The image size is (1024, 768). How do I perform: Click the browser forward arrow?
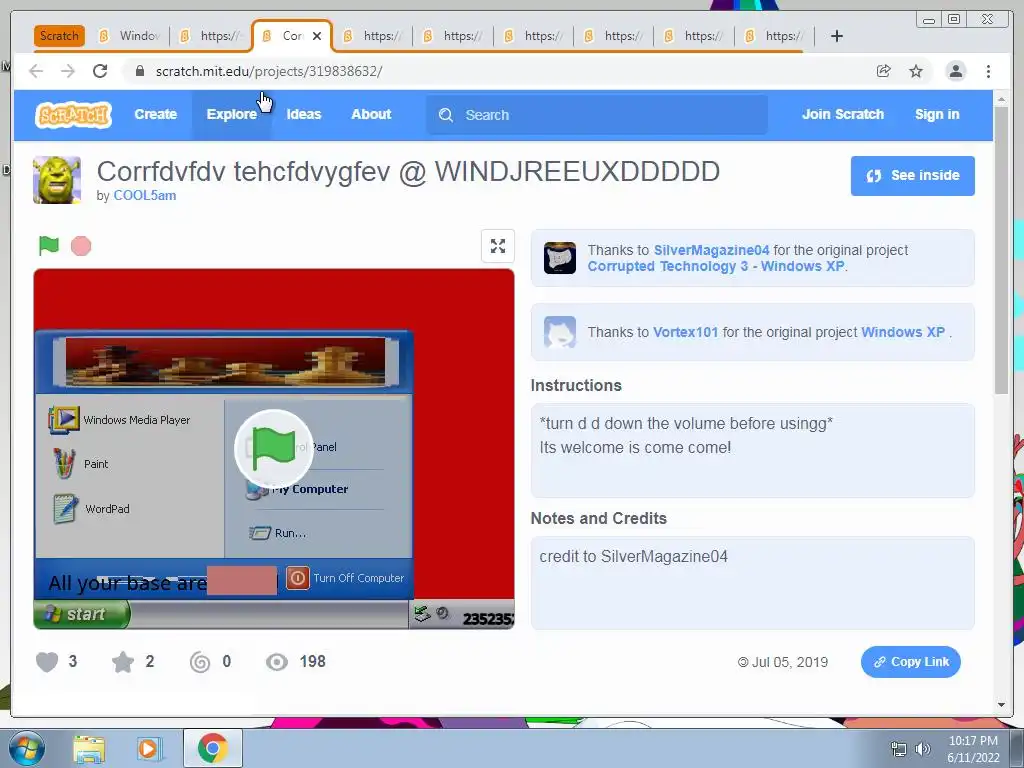click(68, 71)
